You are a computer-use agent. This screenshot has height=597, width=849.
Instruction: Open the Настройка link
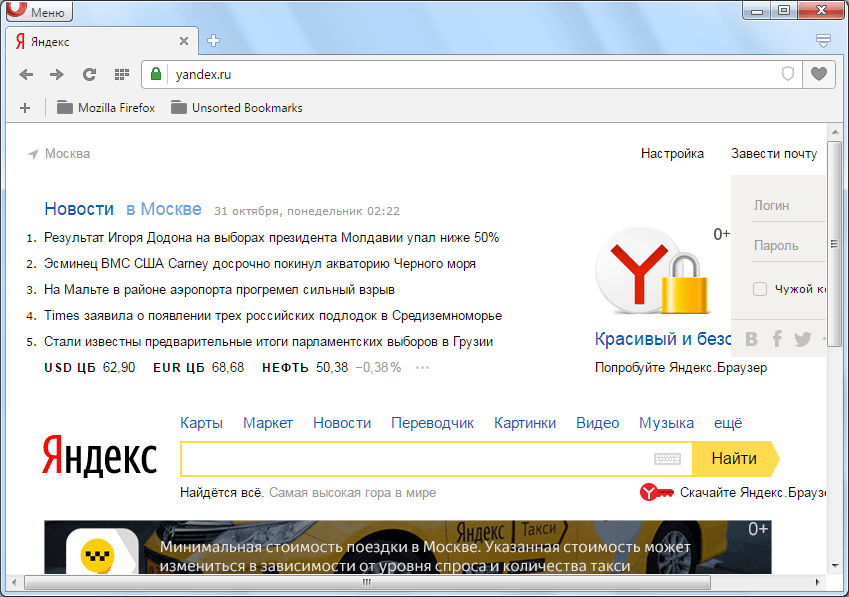(672, 154)
